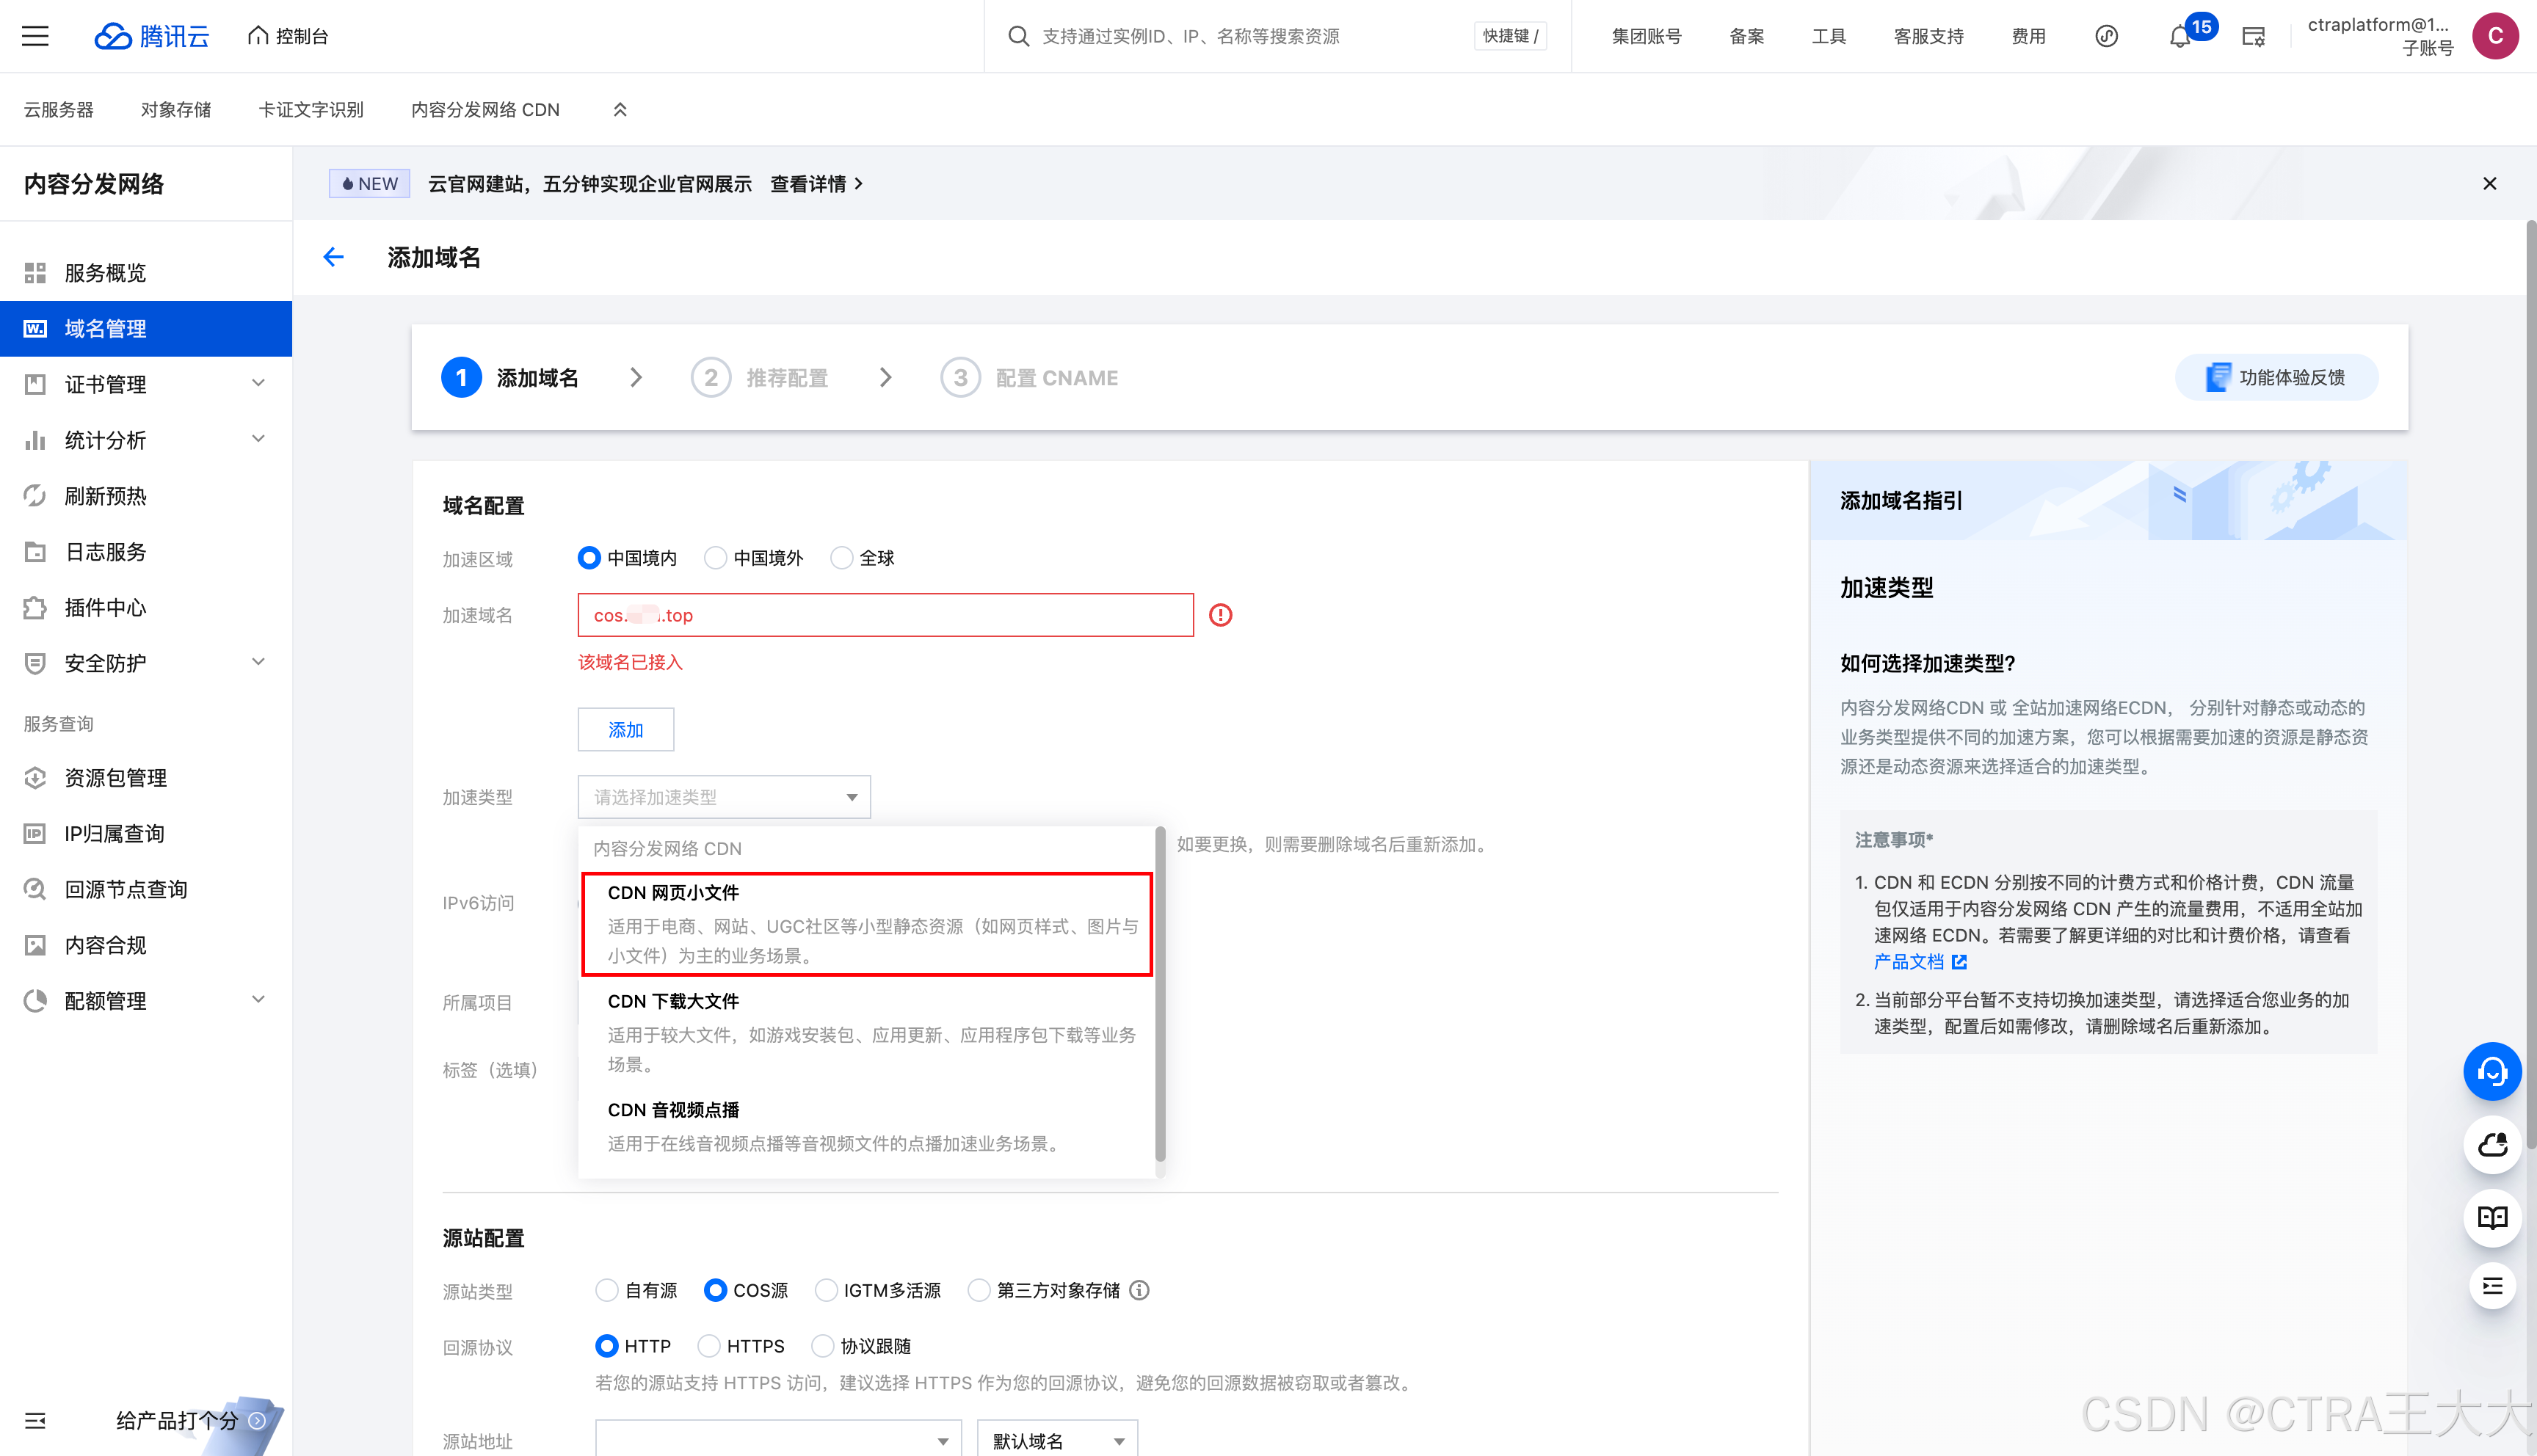Select 自有源 as origin type
Screen dimensions: 2537x1456
click(607, 1290)
